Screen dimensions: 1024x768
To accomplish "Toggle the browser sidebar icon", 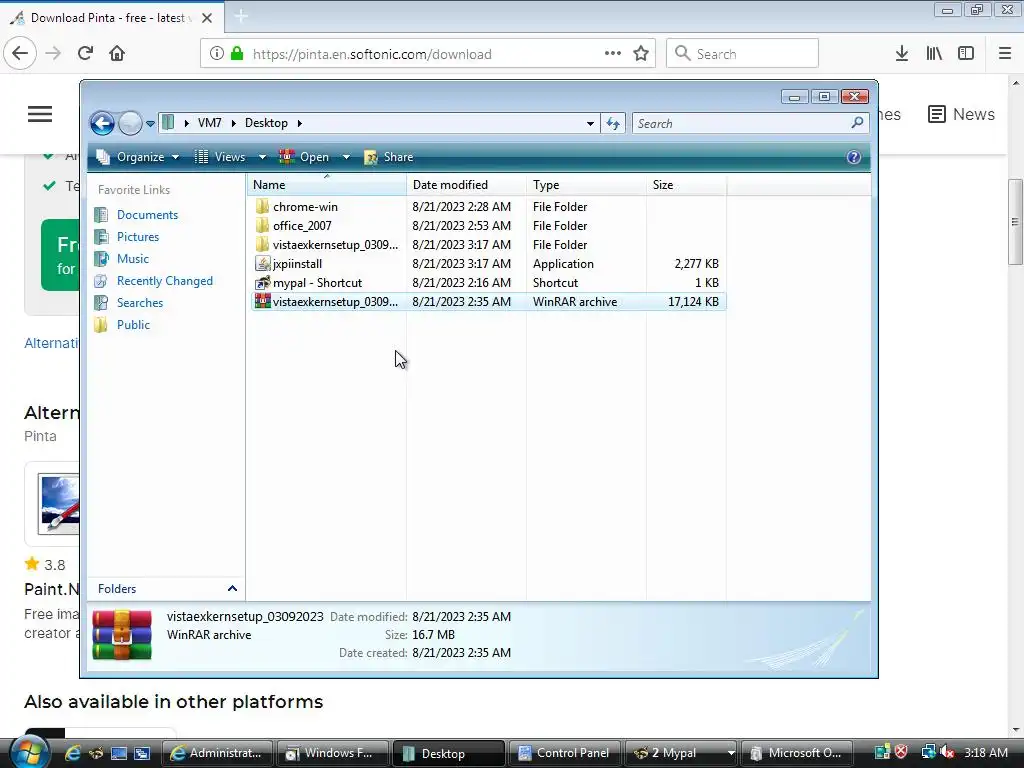I will pos(966,53).
